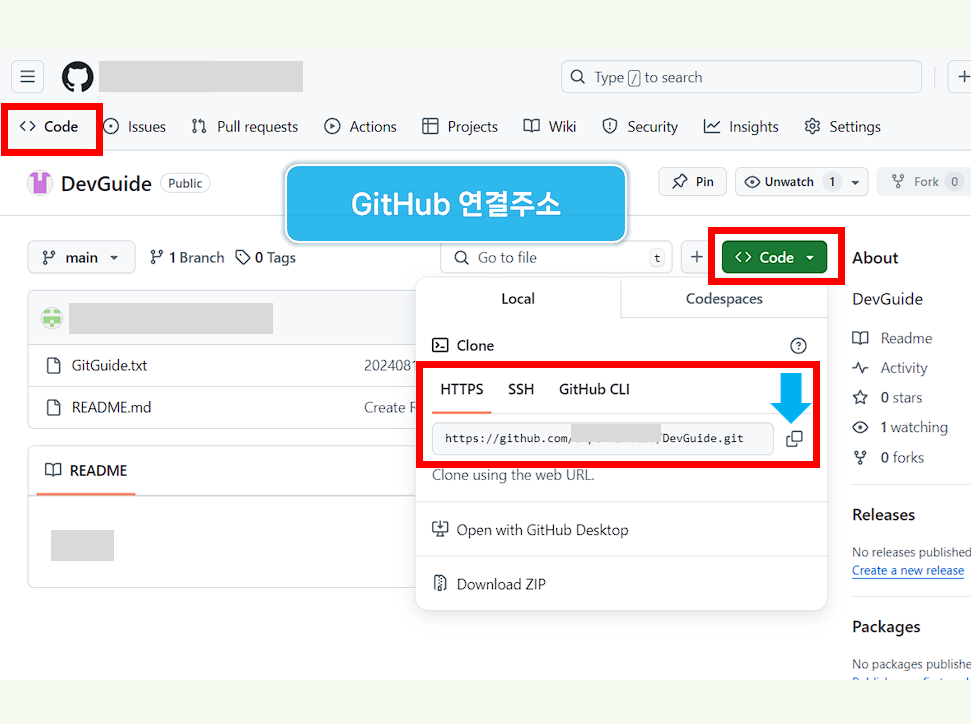Open Activity via the pulse icon
This screenshot has width=971, height=724.
click(x=859, y=367)
